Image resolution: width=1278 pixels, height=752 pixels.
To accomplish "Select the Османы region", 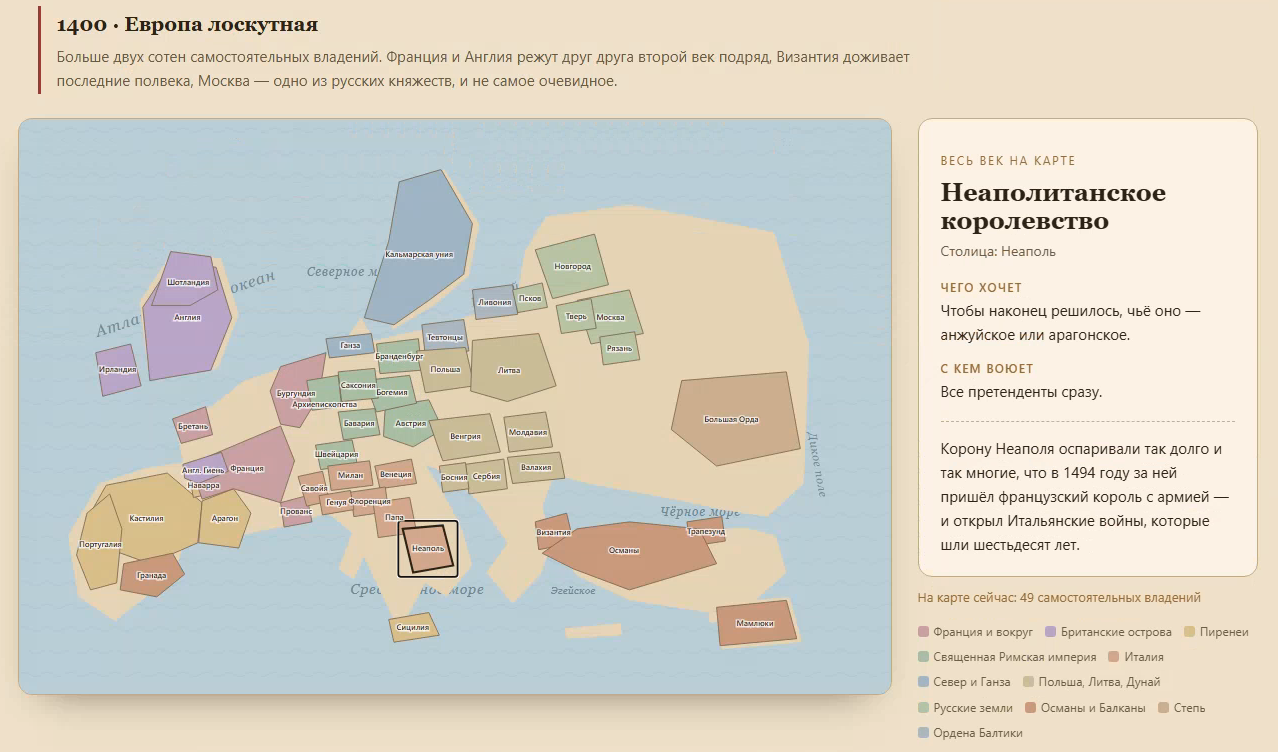I will [x=627, y=554].
